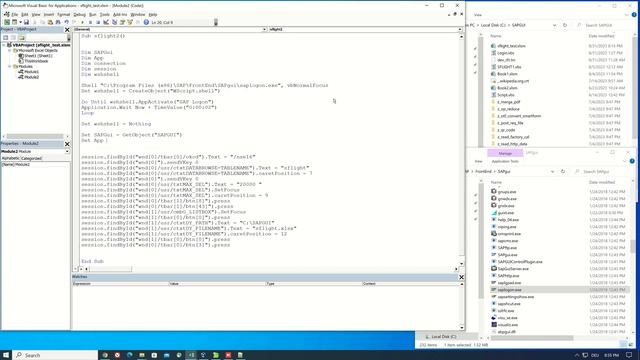Viewport: 640px width, 360px height.
Task: Click View Code icon in Project pane
Action: (x=5, y=38)
